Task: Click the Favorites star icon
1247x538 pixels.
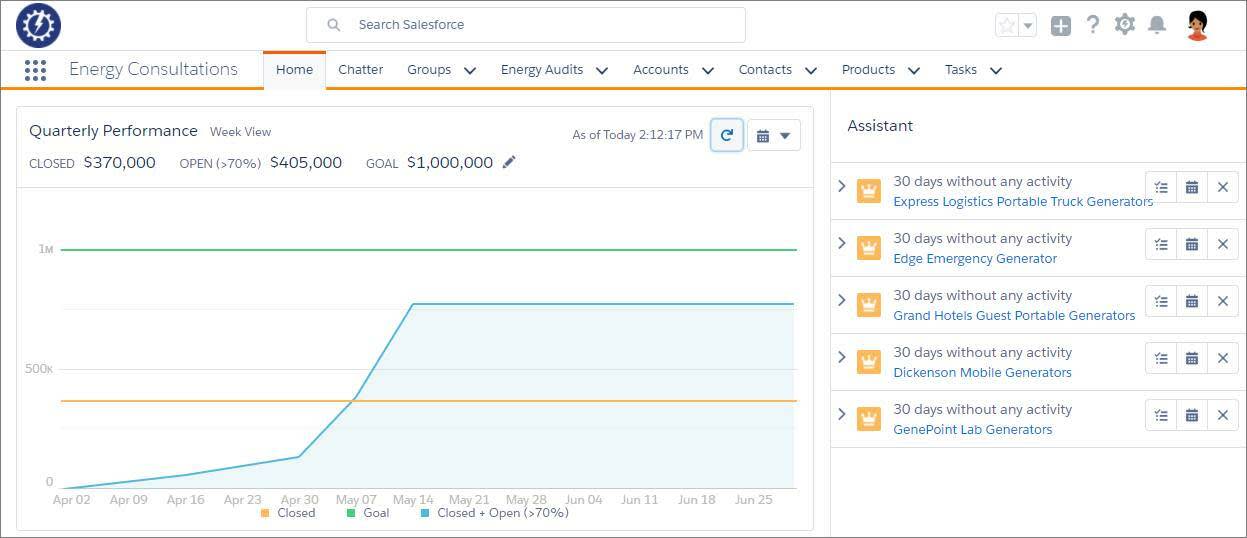Action: pos(1007,25)
